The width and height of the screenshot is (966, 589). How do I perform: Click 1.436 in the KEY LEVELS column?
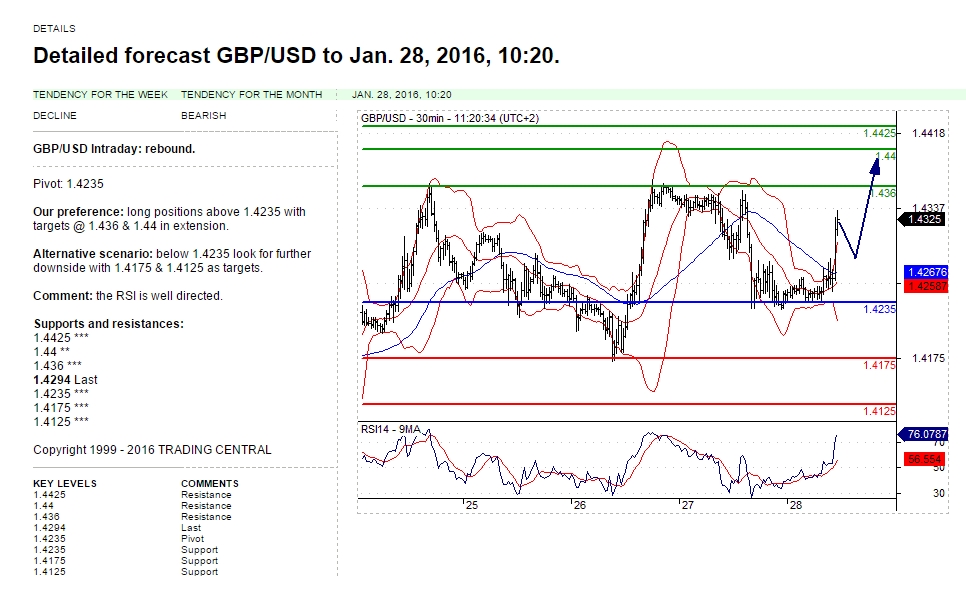point(46,517)
